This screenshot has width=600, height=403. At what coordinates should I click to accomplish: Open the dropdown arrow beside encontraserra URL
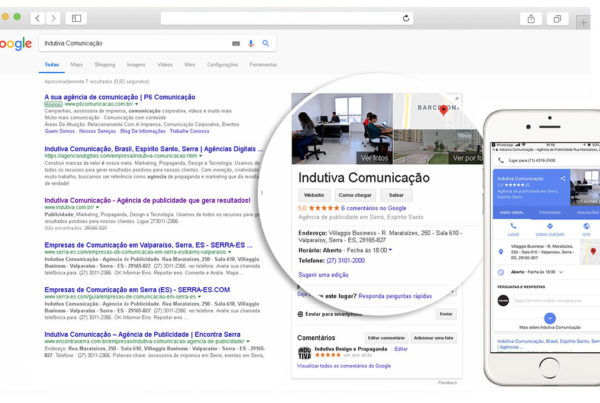coord(248,341)
